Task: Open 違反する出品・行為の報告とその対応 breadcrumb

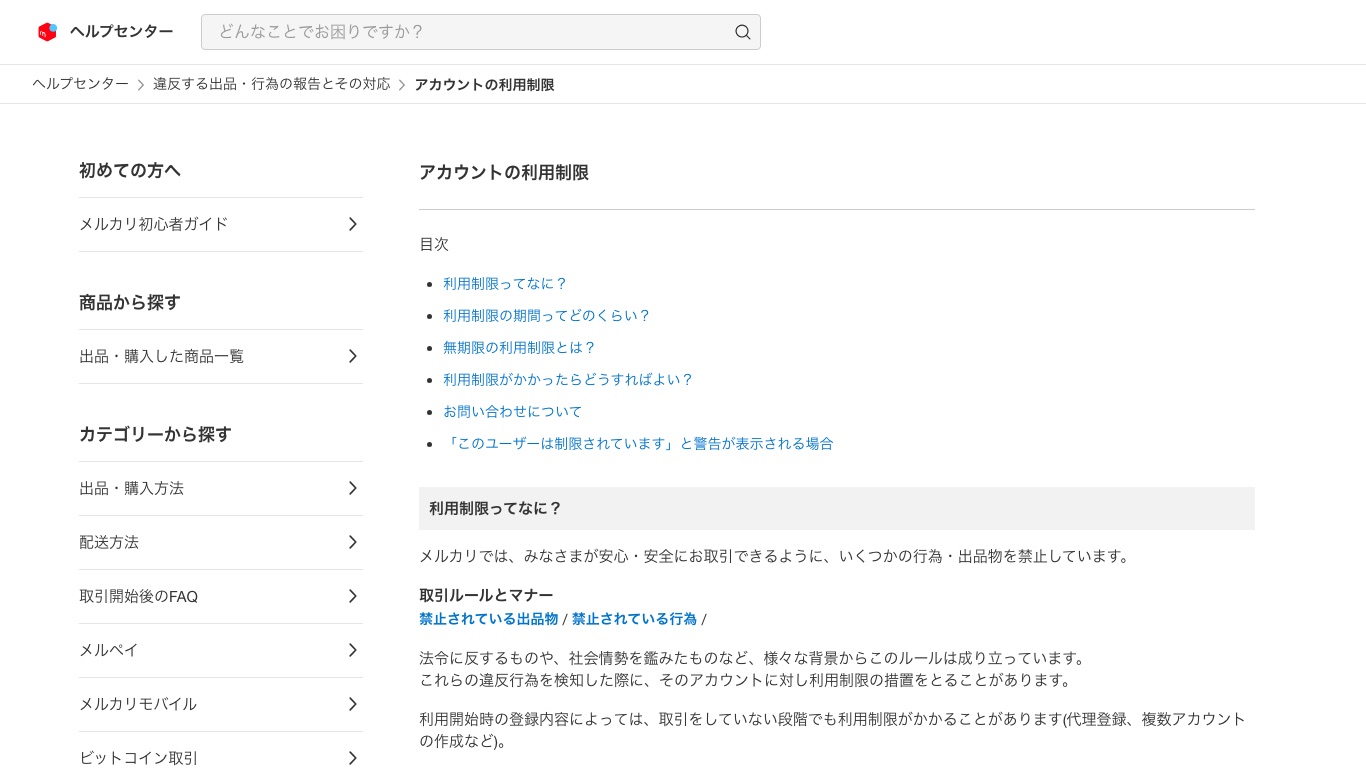Action: tap(272, 84)
